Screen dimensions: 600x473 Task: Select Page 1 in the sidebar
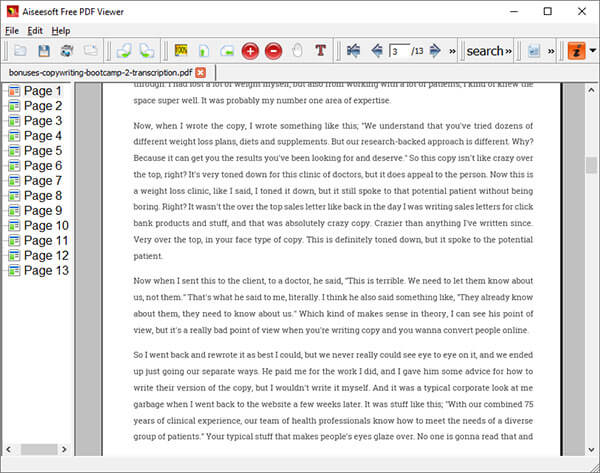[42, 91]
